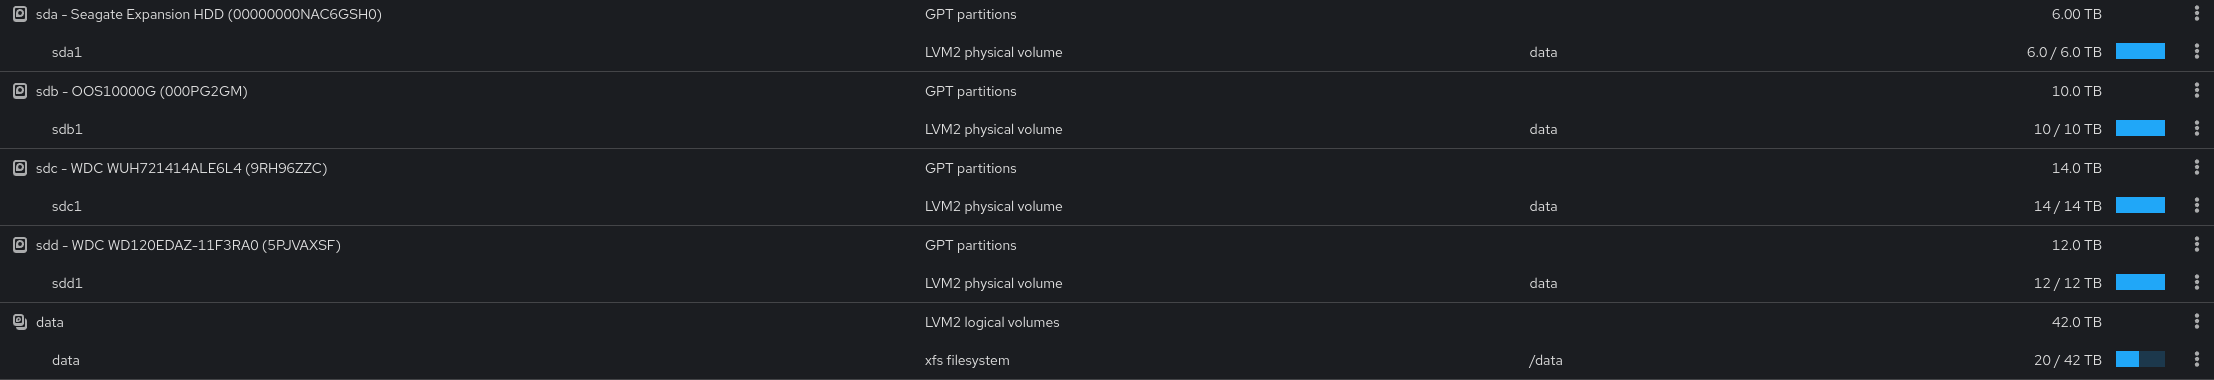Open sdd - WDC WD120EDAZ drive details
This screenshot has width=2214, height=380.
coord(188,245)
